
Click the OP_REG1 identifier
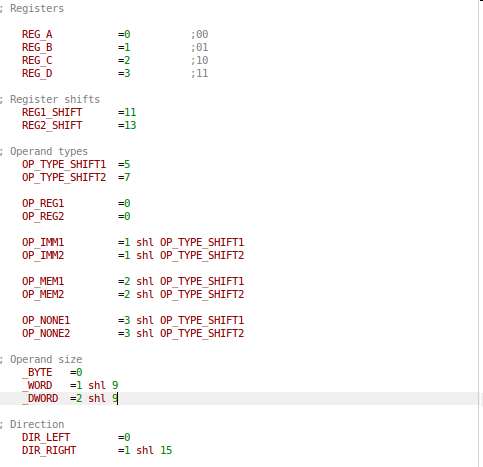[x=43, y=203]
